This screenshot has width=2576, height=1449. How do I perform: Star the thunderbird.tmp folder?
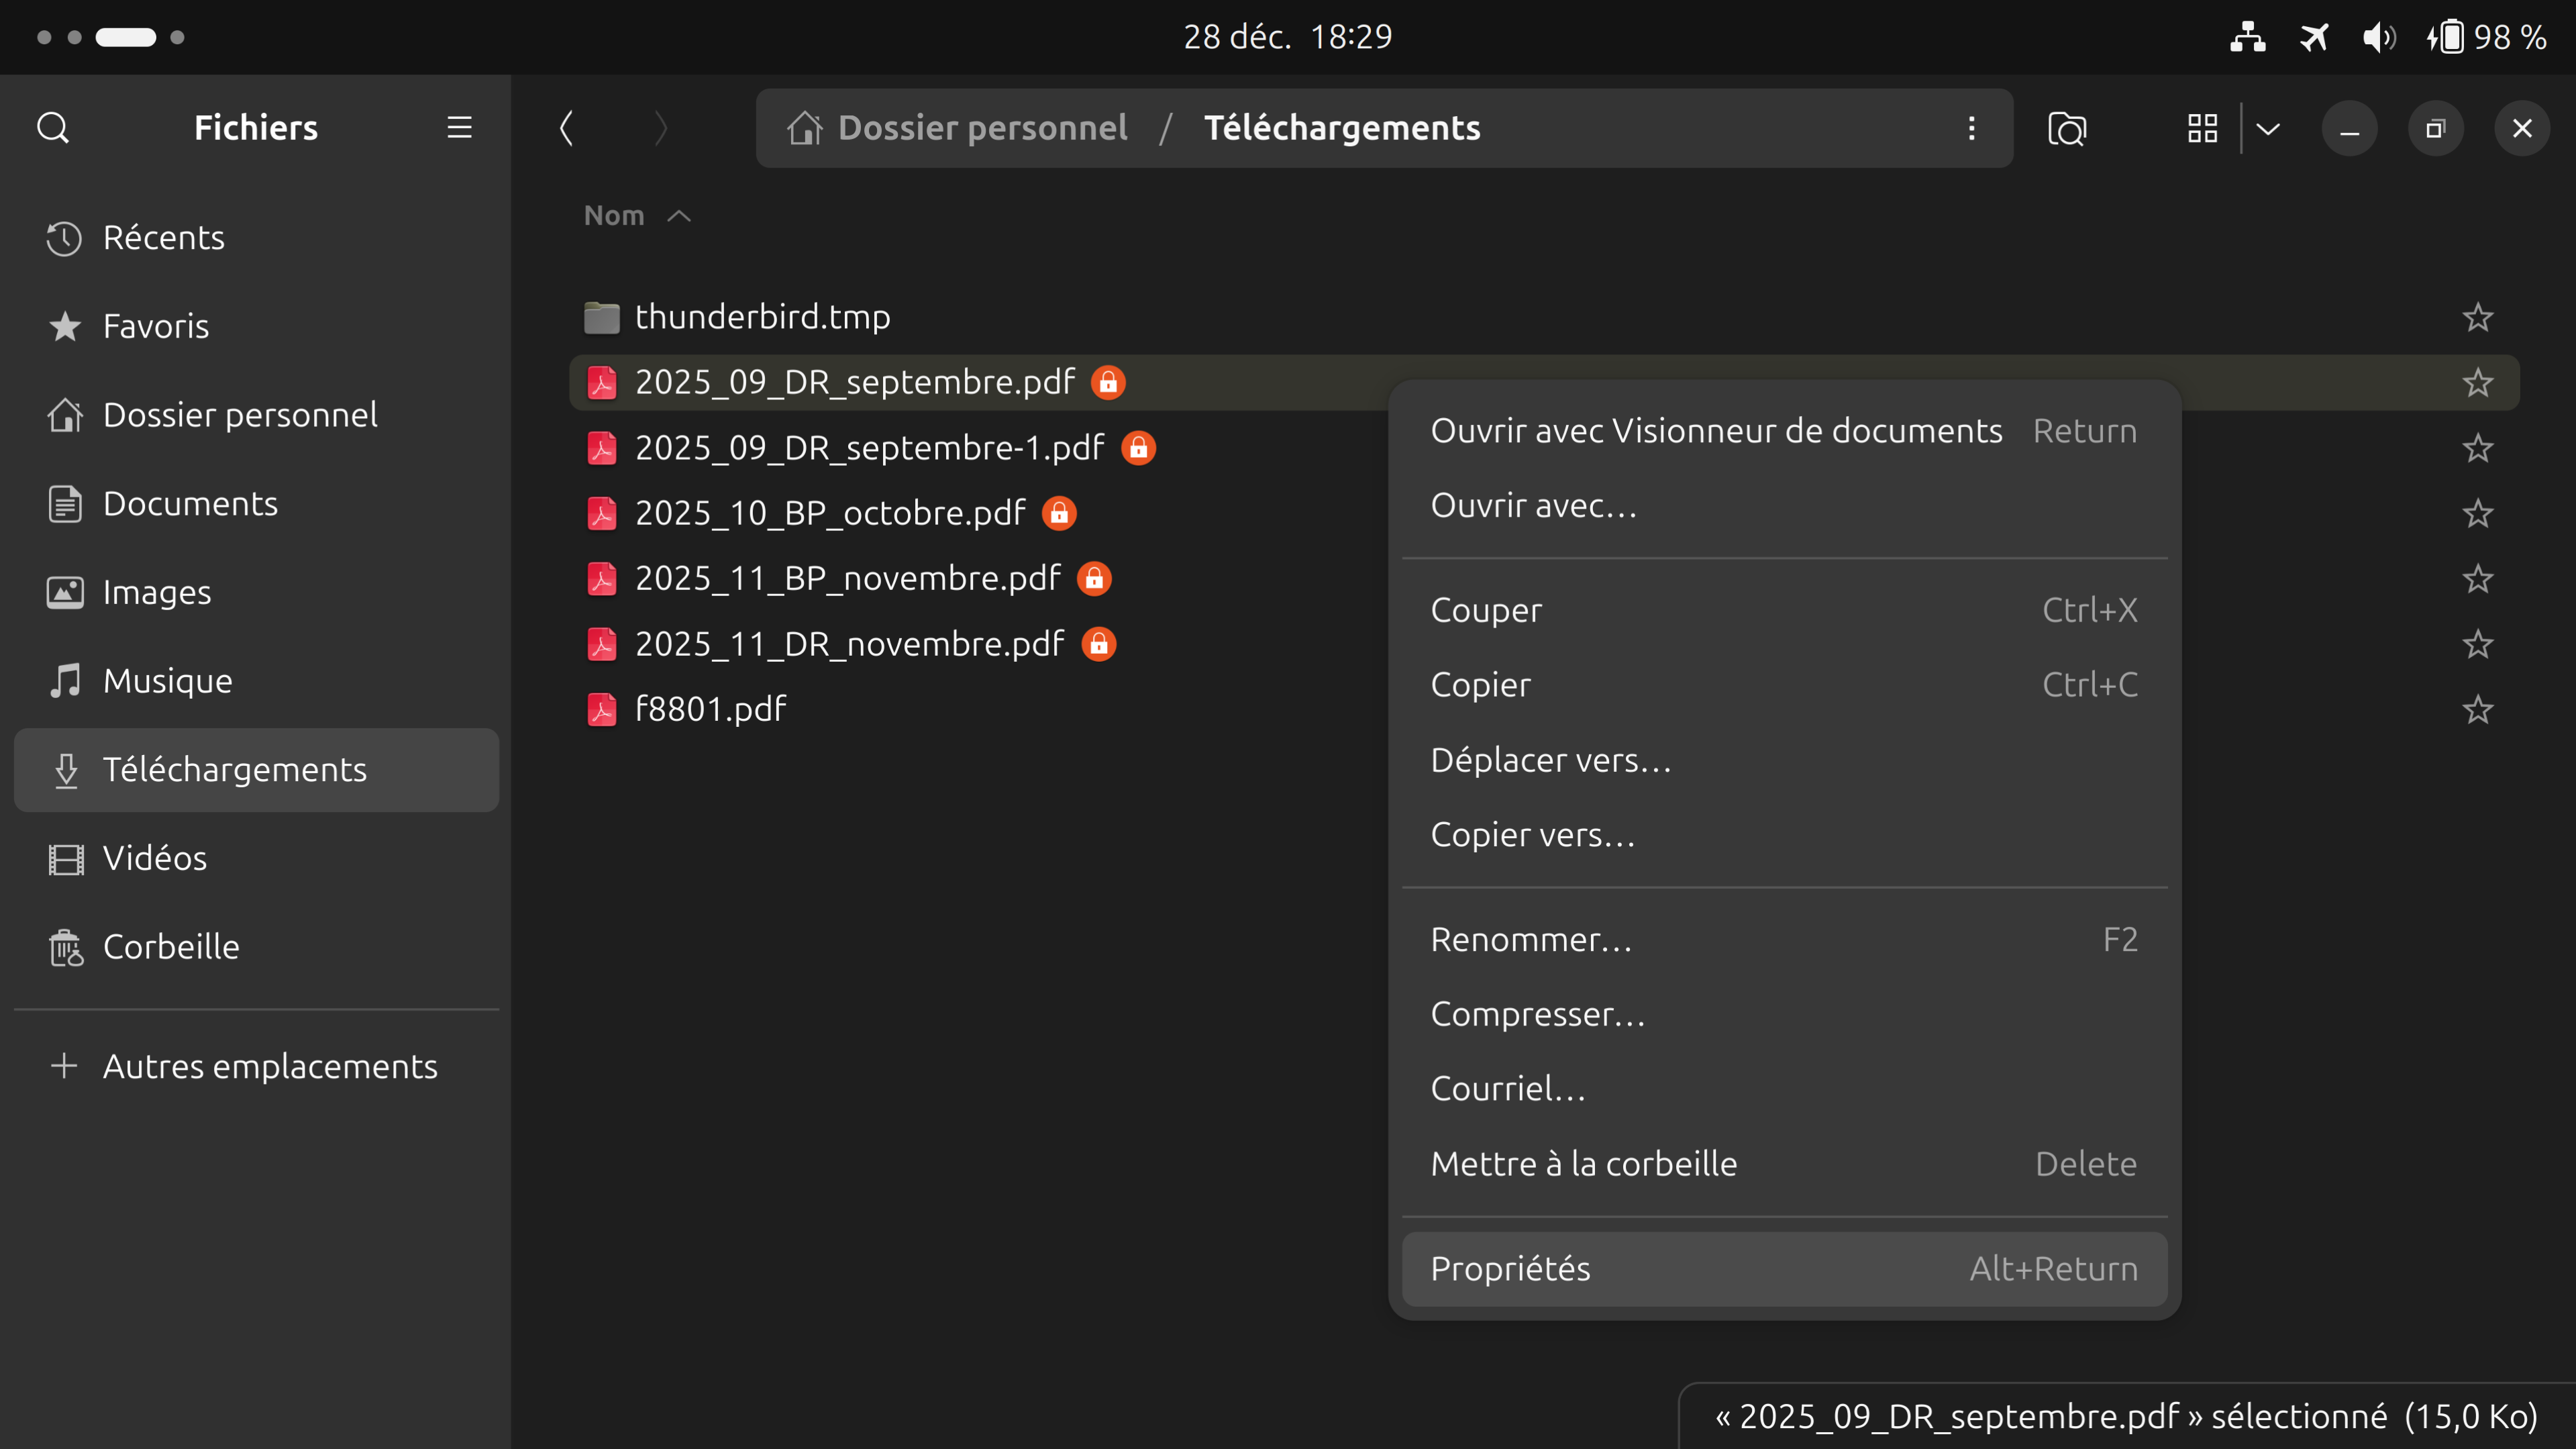tap(2477, 317)
